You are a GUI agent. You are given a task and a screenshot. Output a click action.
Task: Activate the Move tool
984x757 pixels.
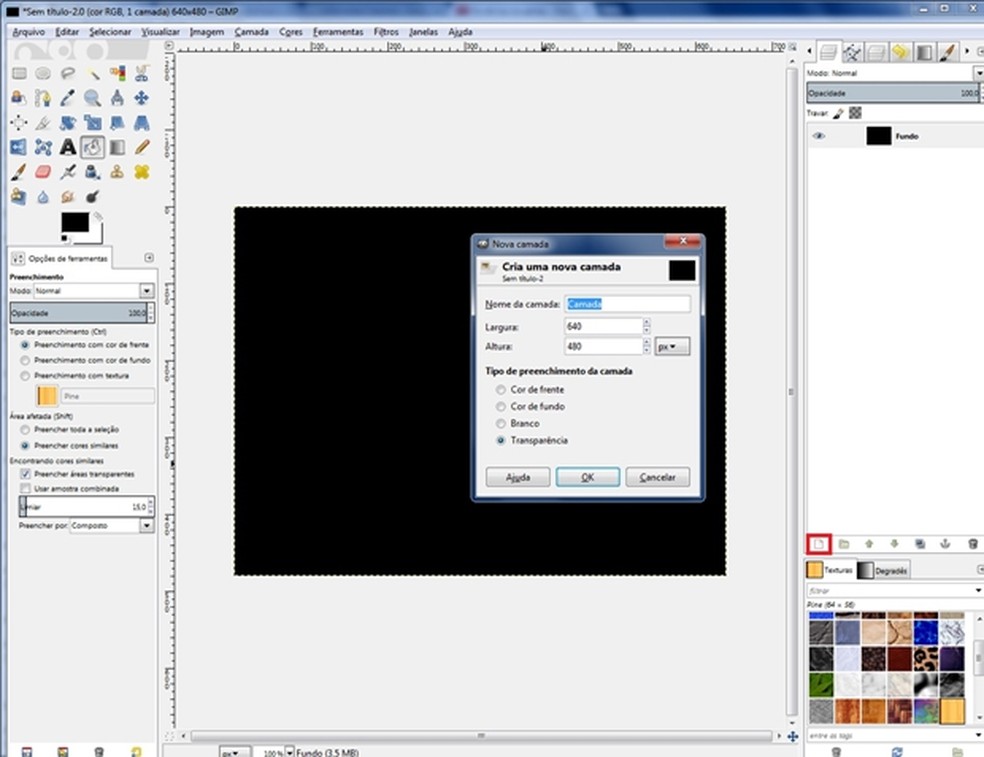point(141,98)
